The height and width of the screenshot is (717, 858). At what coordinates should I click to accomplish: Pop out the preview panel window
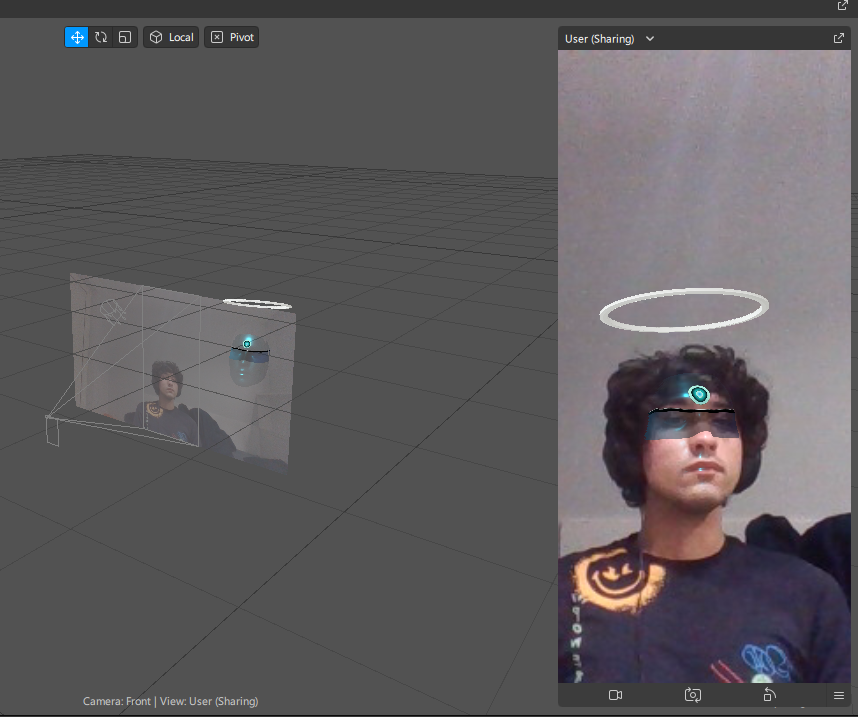tap(838, 38)
